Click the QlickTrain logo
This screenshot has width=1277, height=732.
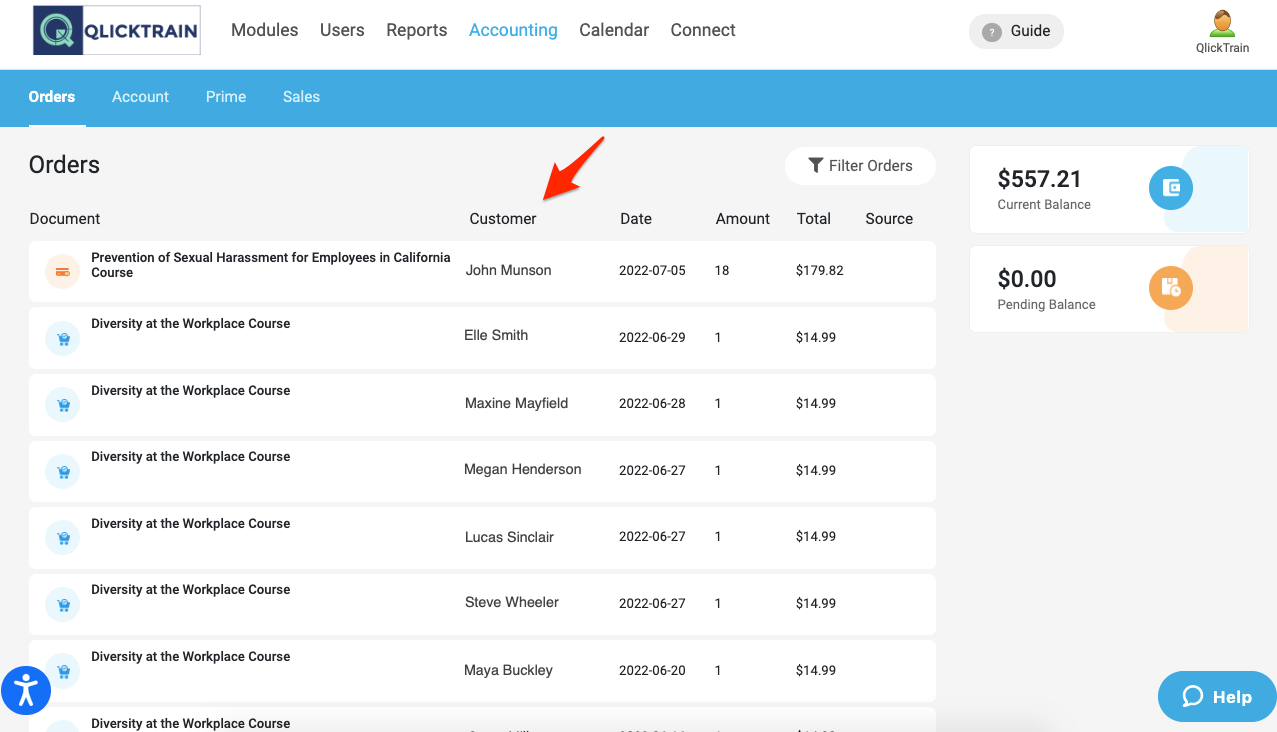(x=116, y=30)
